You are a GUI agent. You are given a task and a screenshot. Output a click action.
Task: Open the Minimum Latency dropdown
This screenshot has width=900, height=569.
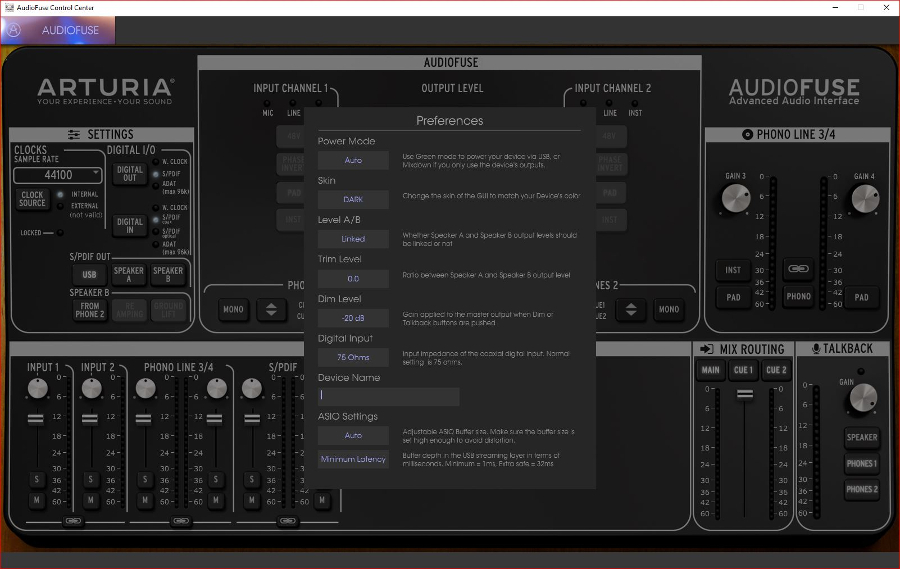coord(353,459)
